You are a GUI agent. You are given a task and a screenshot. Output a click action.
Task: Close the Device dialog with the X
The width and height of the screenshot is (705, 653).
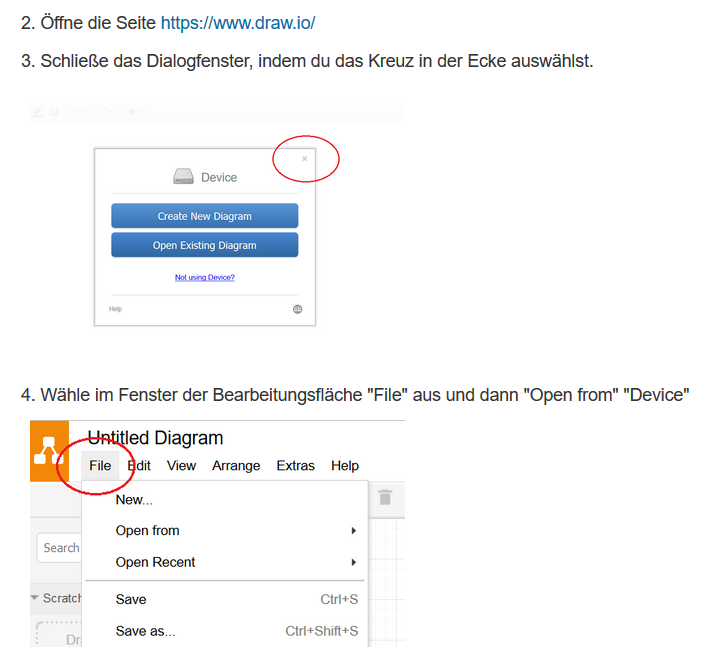tap(305, 159)
